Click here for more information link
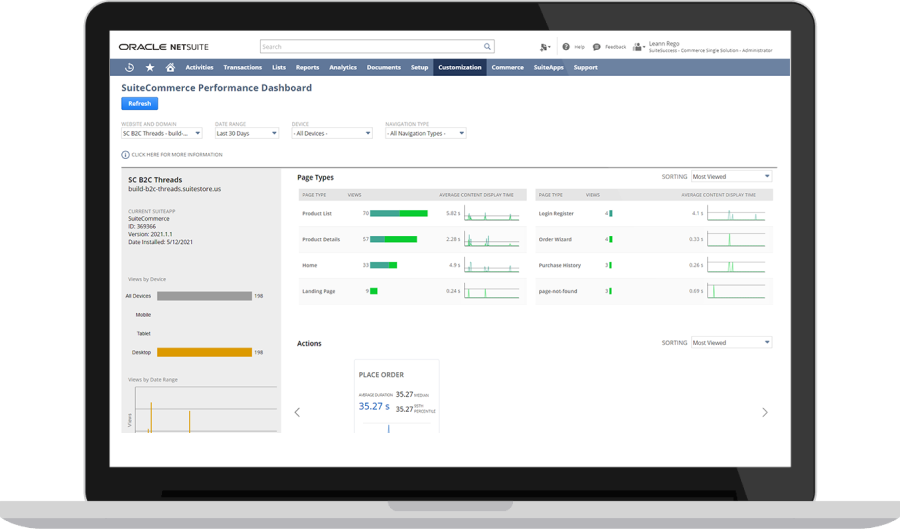This screenshot has width=900, height=529. (x=177, y=155)
